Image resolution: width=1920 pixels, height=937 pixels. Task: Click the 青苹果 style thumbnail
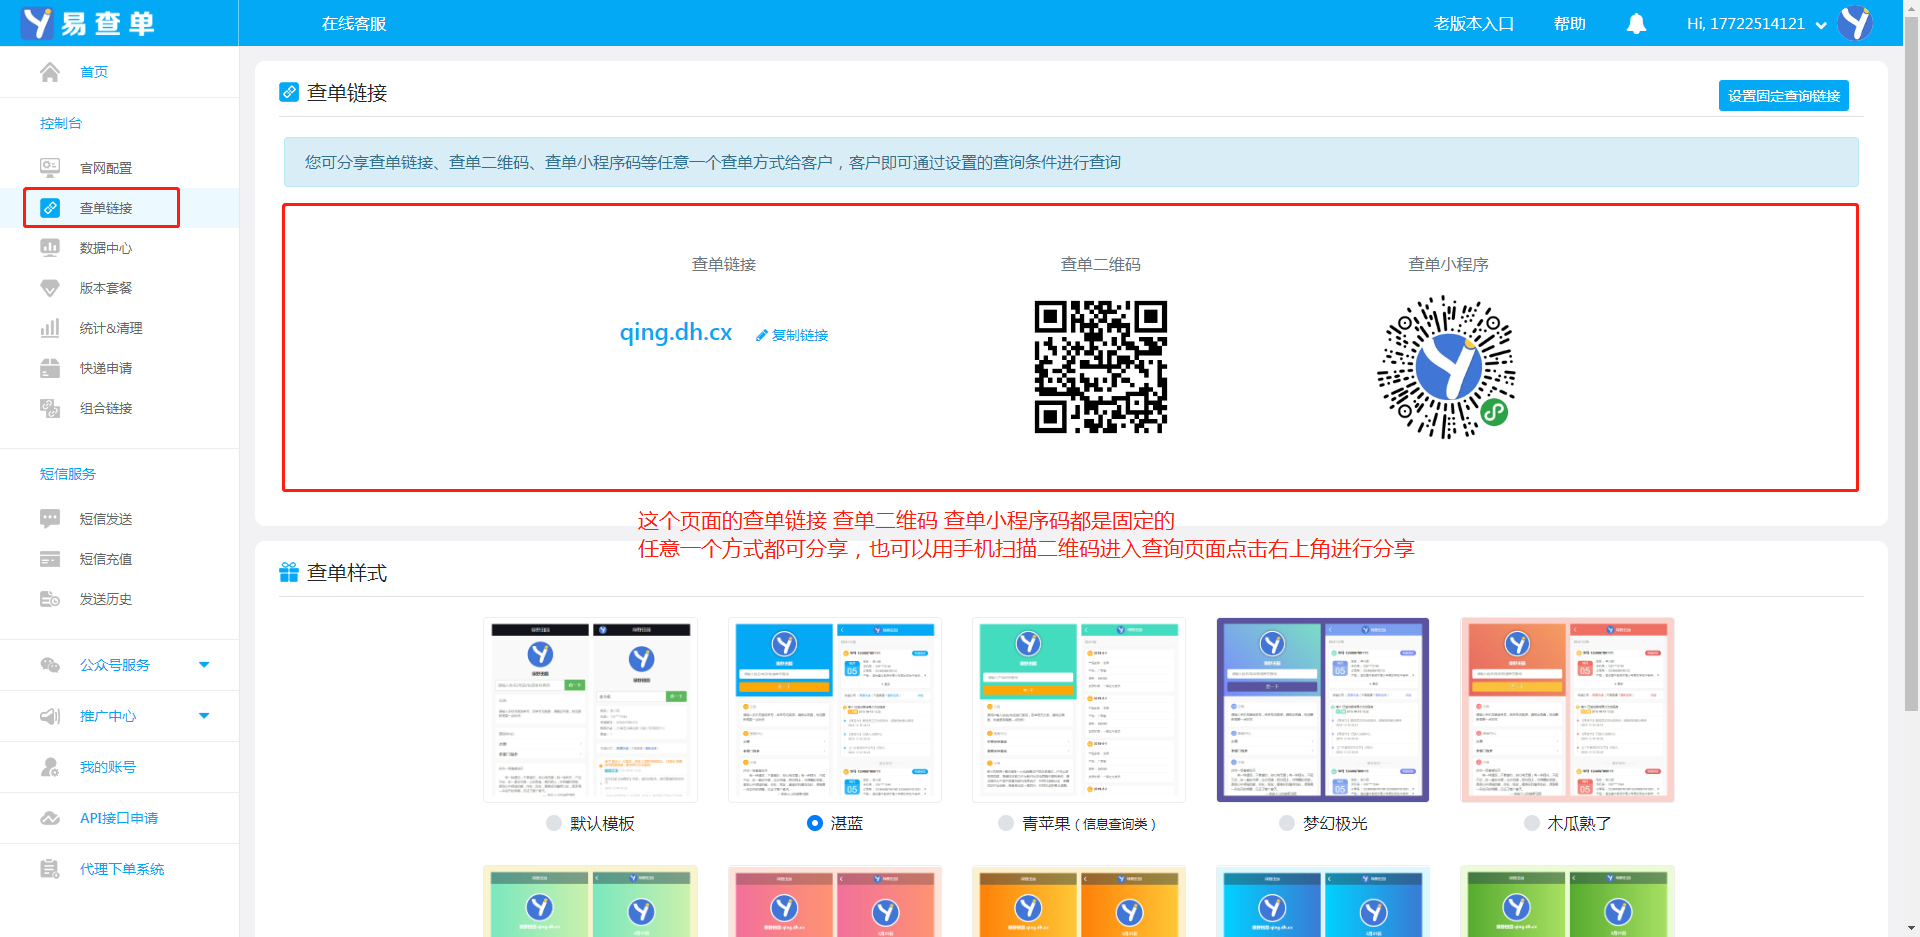(1079, 710)
